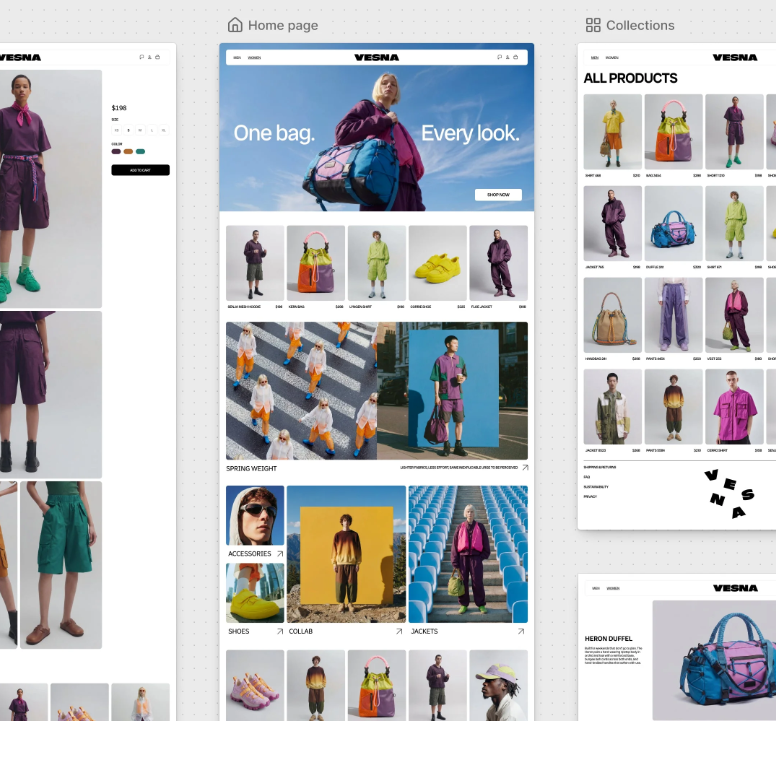Click the Every look. hero text
Screen dimensions: 776x766
point(470,133)
